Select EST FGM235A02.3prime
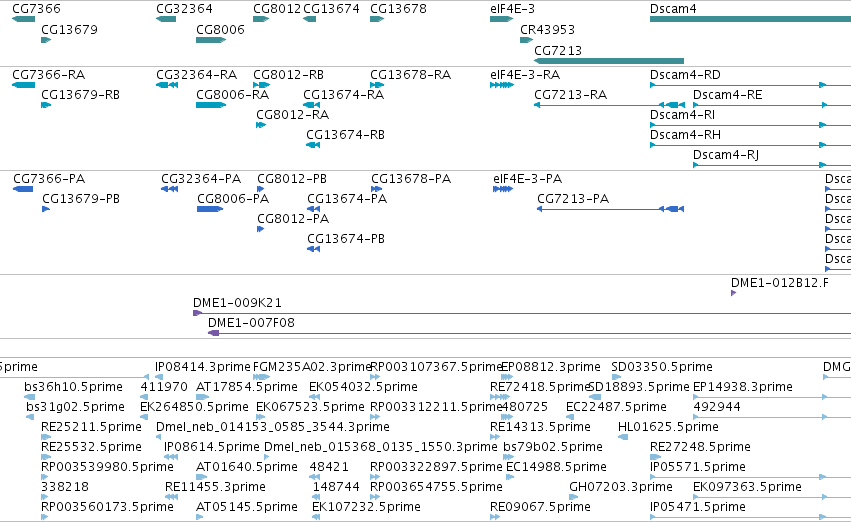Viewport: 851px width, 522px height. (312, 367)
